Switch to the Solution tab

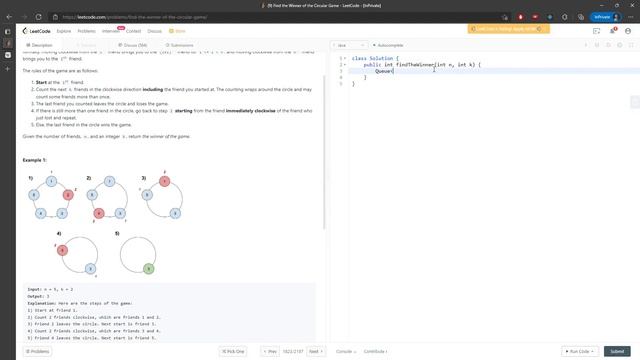point(86,45)
